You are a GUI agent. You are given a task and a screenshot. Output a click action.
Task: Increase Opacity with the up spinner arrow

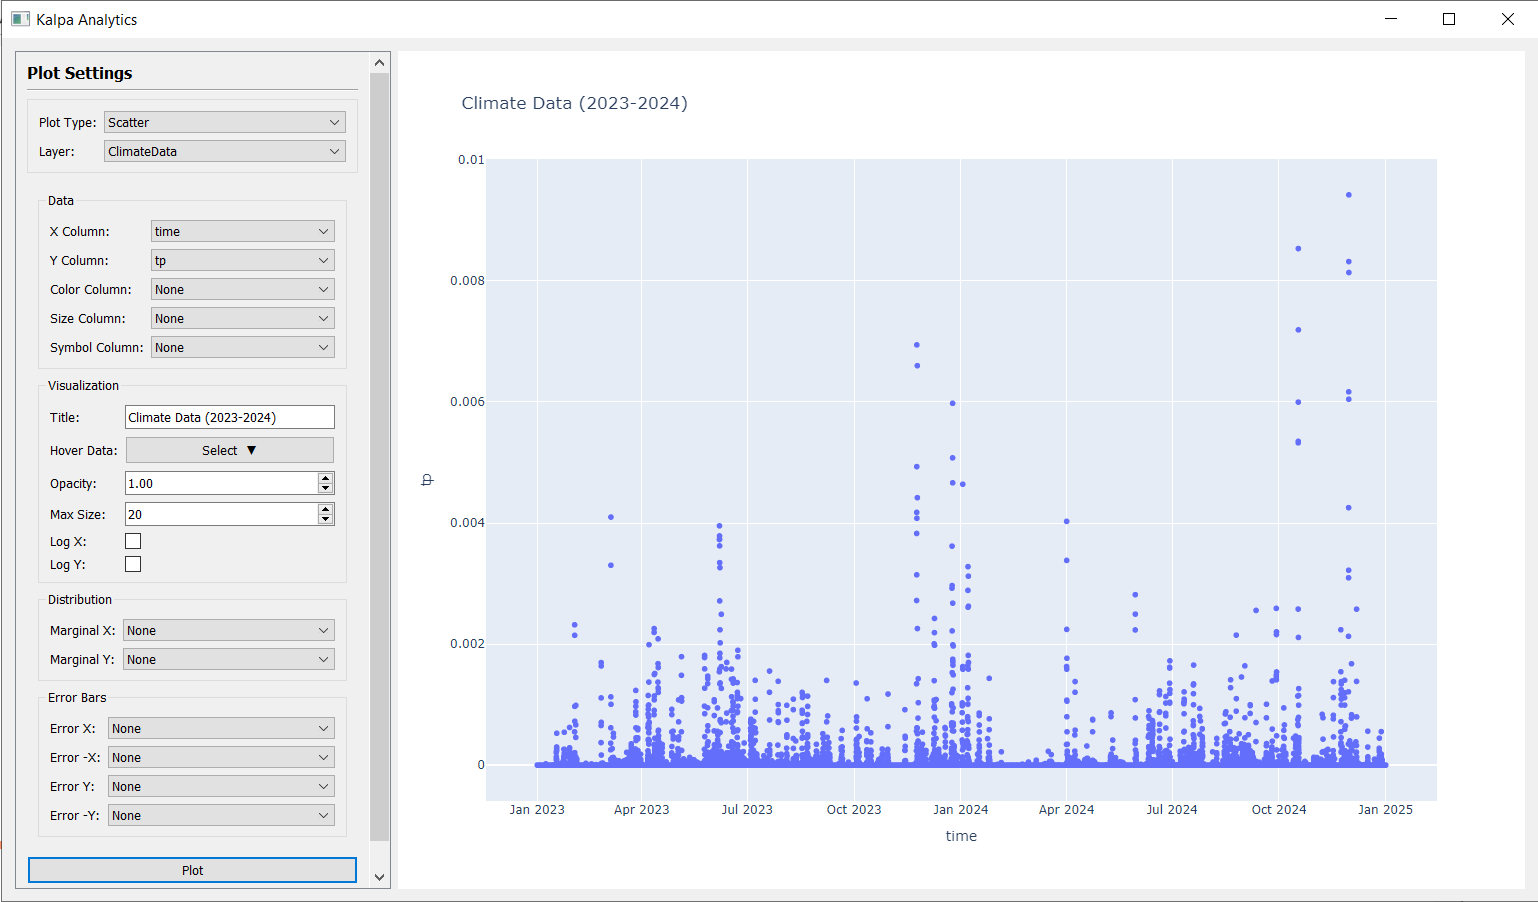325,478
